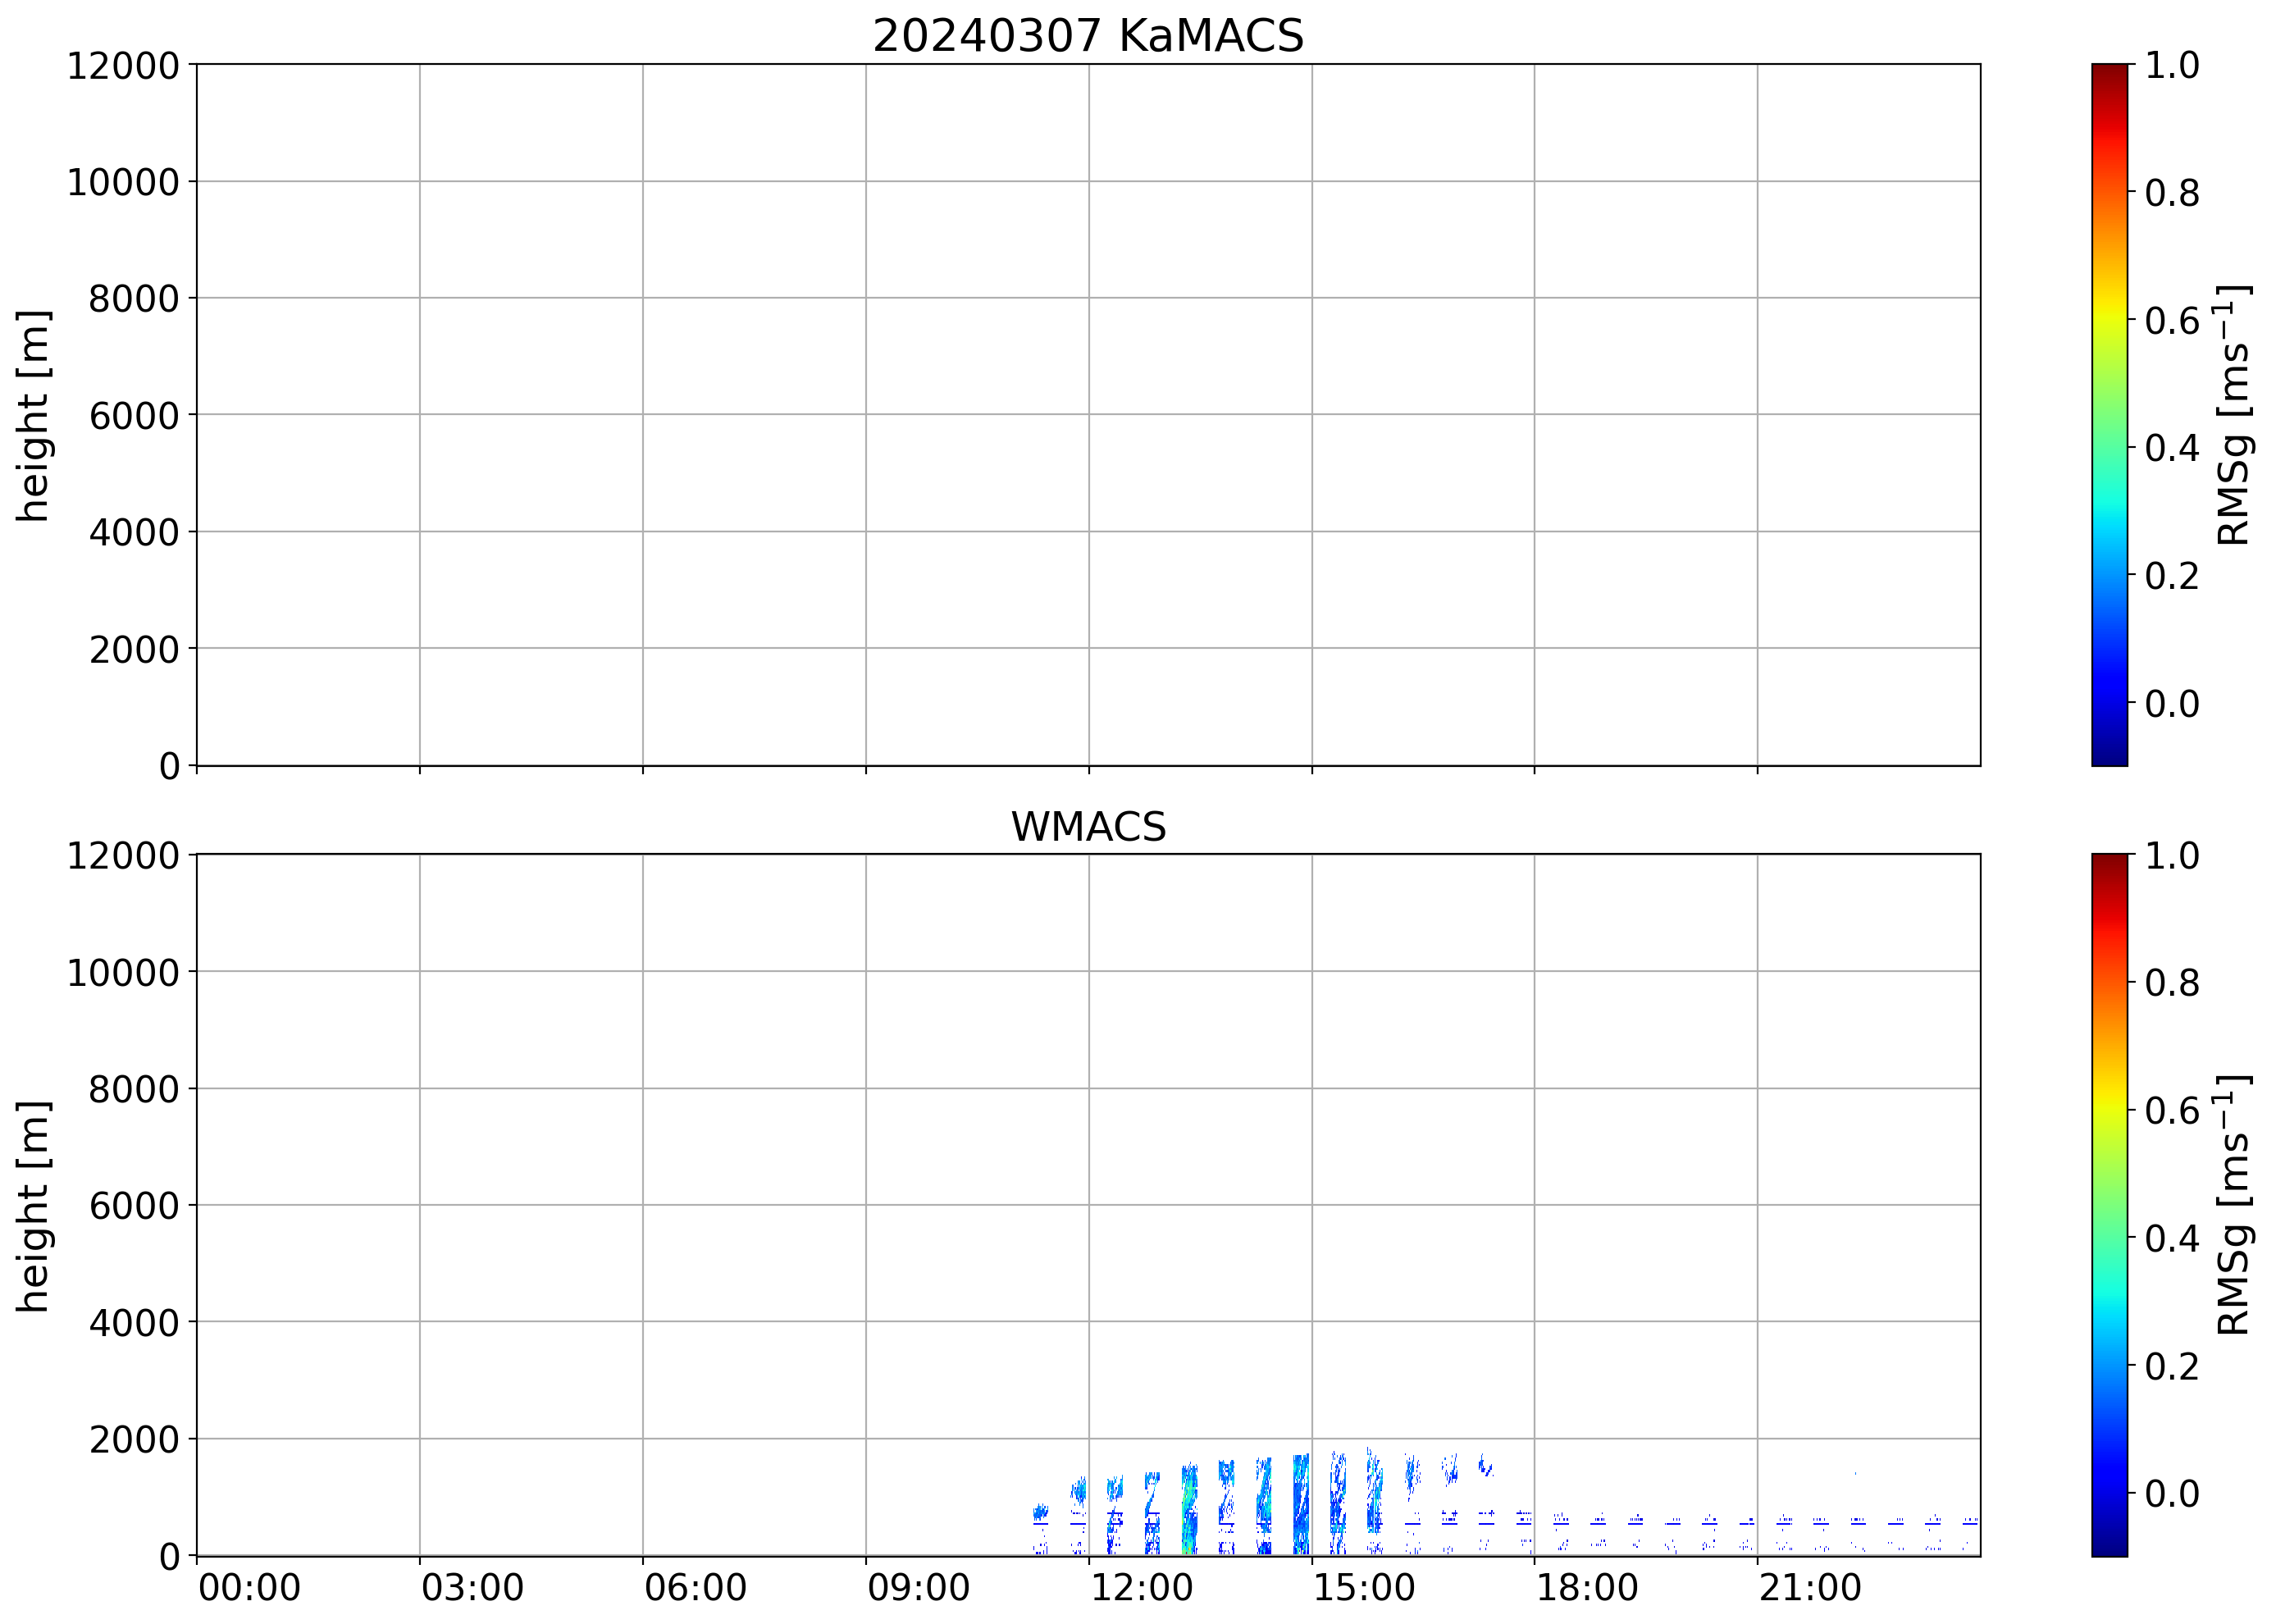Click the '06:00' x-axis tick label

(x=695, y=1588)
